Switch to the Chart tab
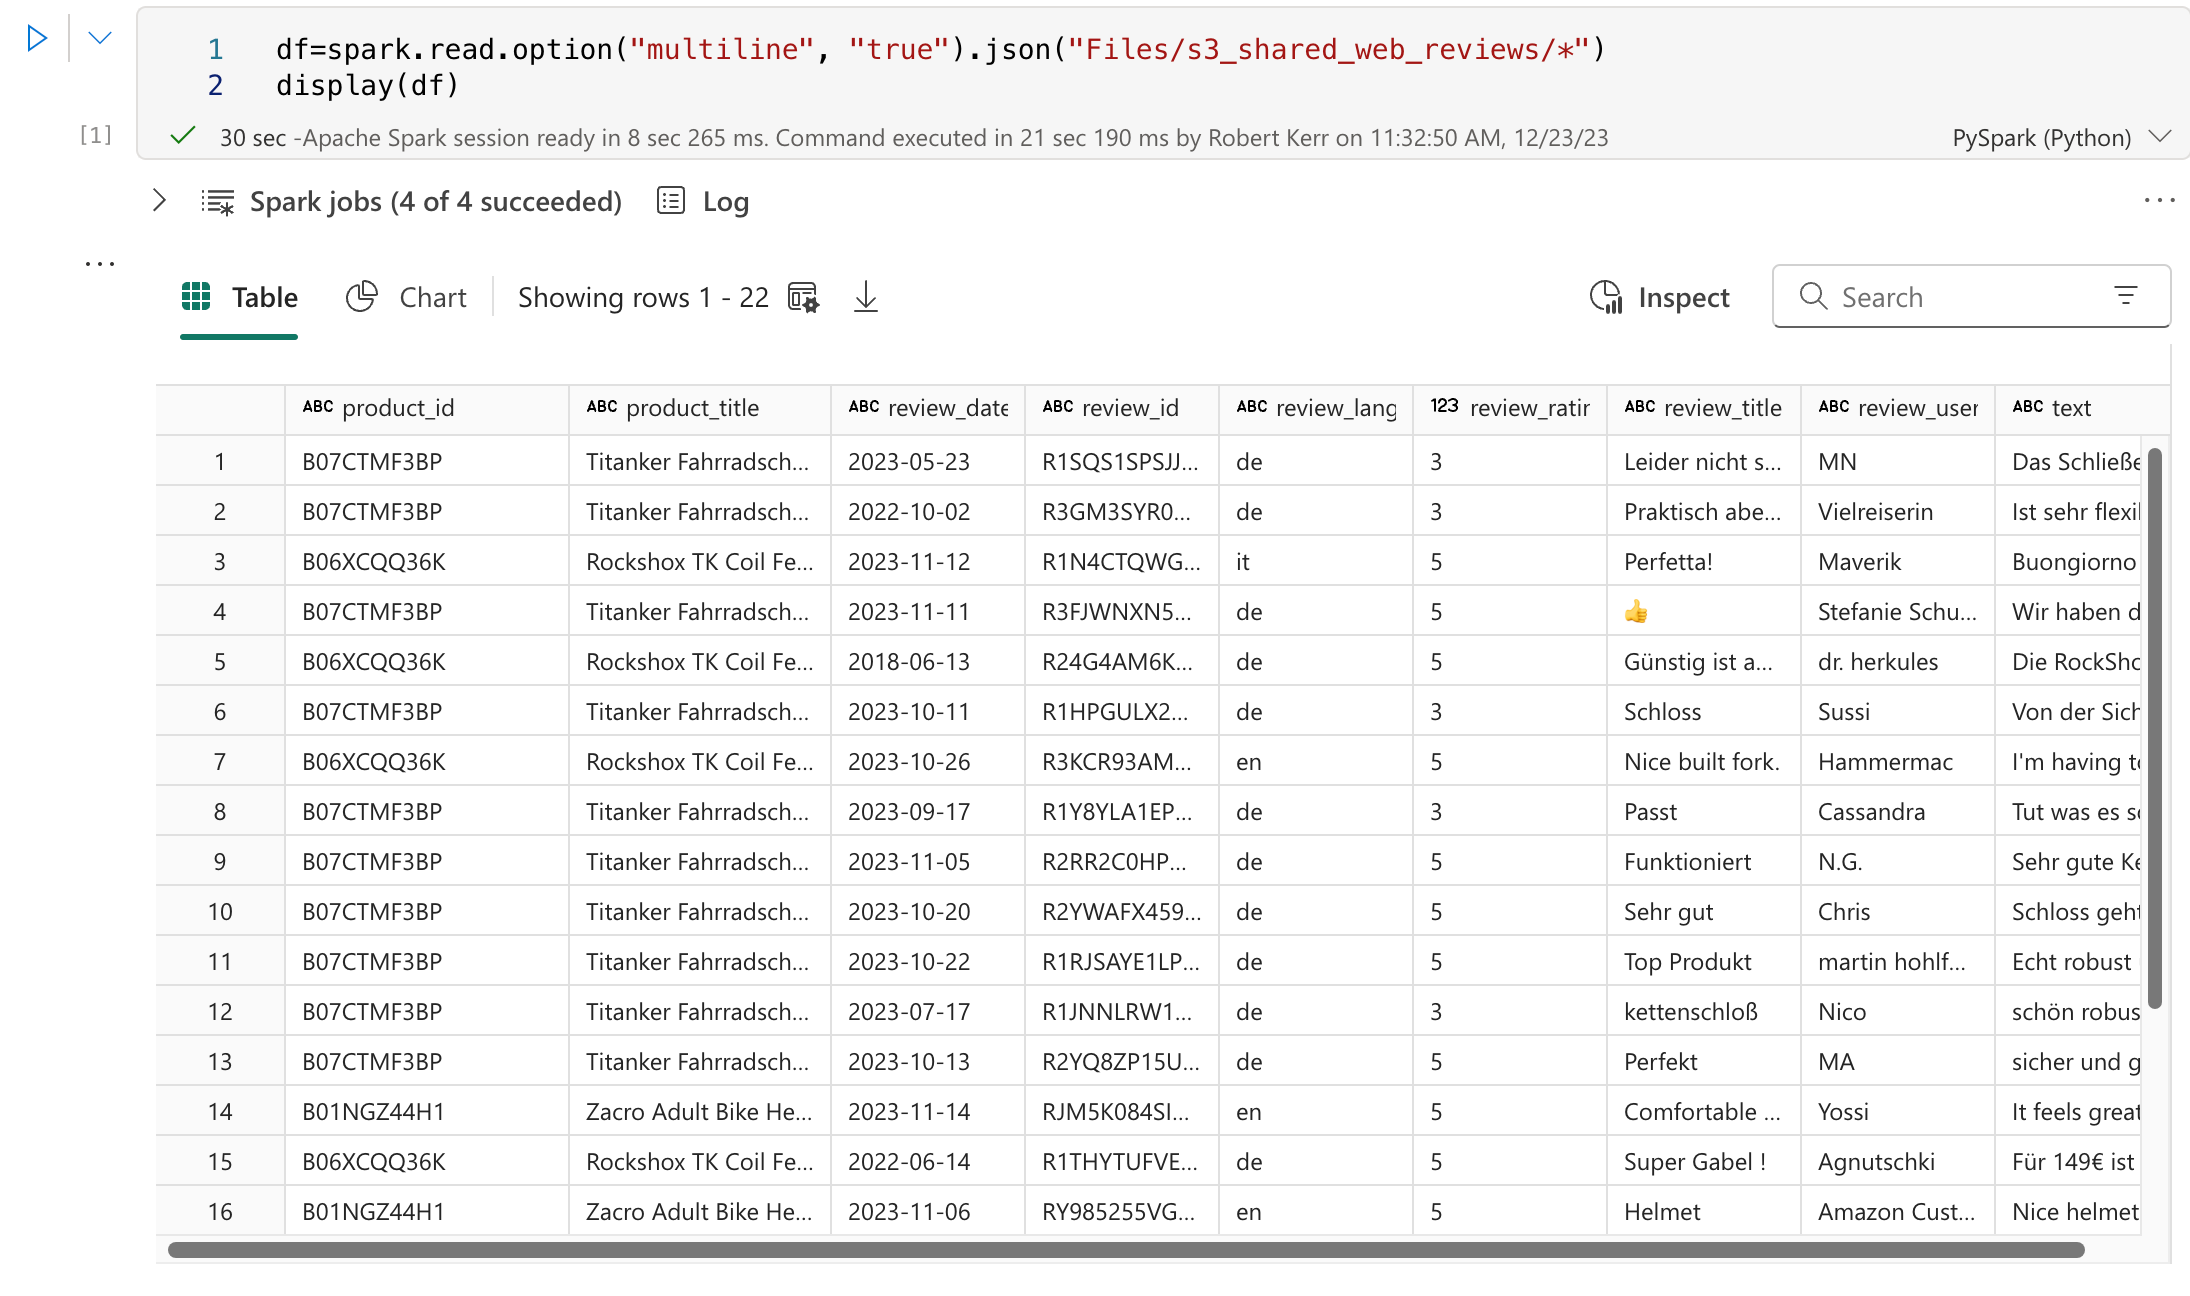The height and width of the screenshot is (1296, 2190). 406,297
